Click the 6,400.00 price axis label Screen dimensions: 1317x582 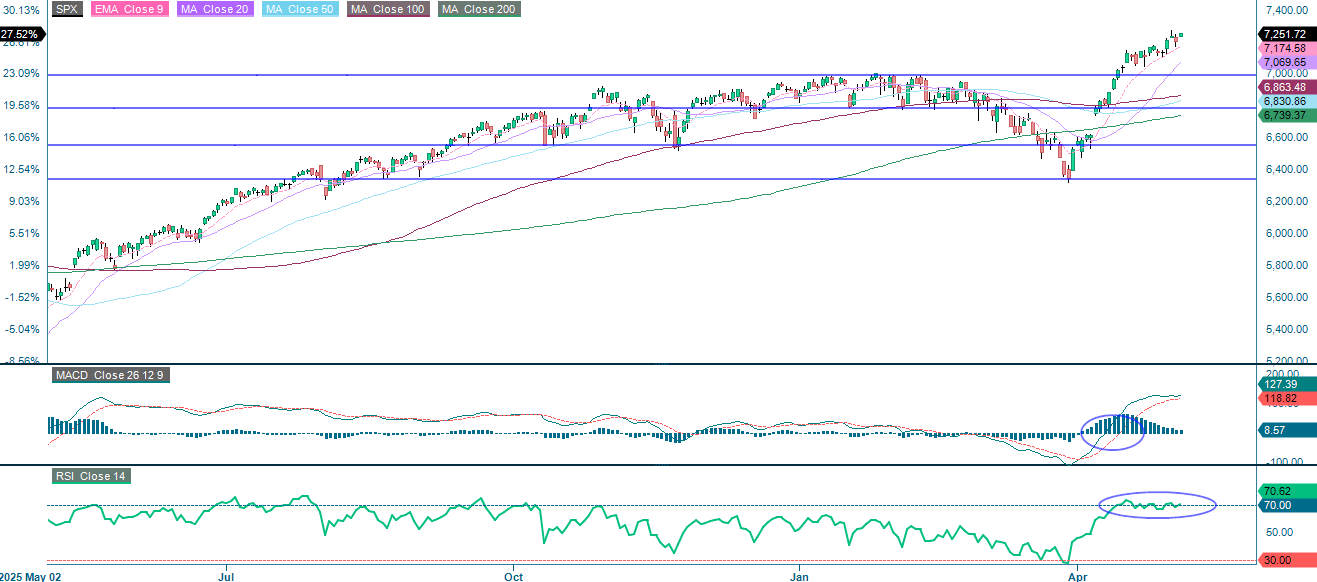pos(1287,170)
